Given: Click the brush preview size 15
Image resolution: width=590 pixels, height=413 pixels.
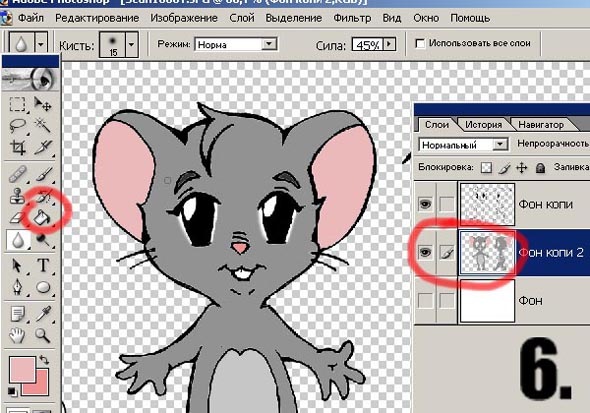Looking at the screenshot, I should click(x=113, y=45).
